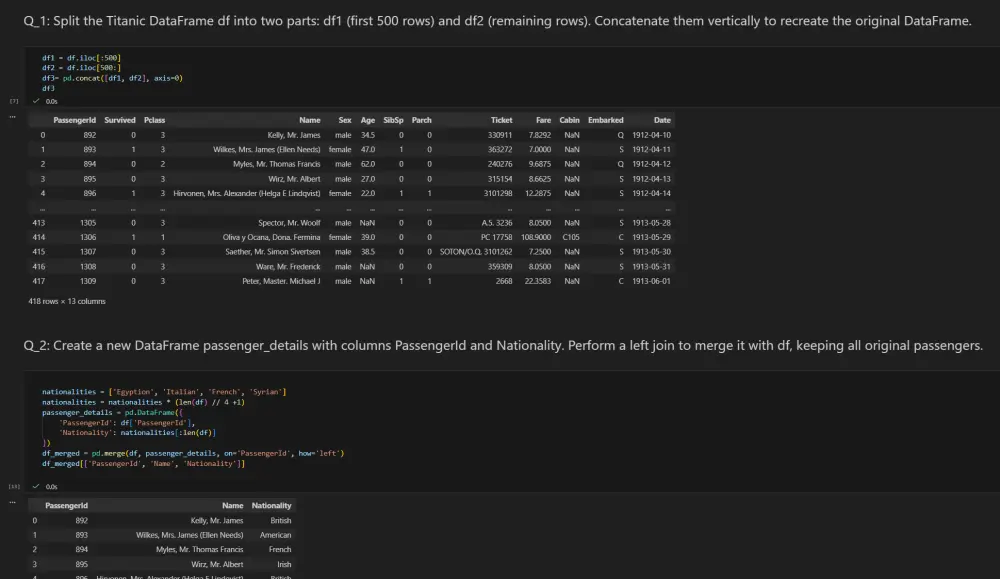
Task: Click the SibSp column header
Action: tap(393, 120)
